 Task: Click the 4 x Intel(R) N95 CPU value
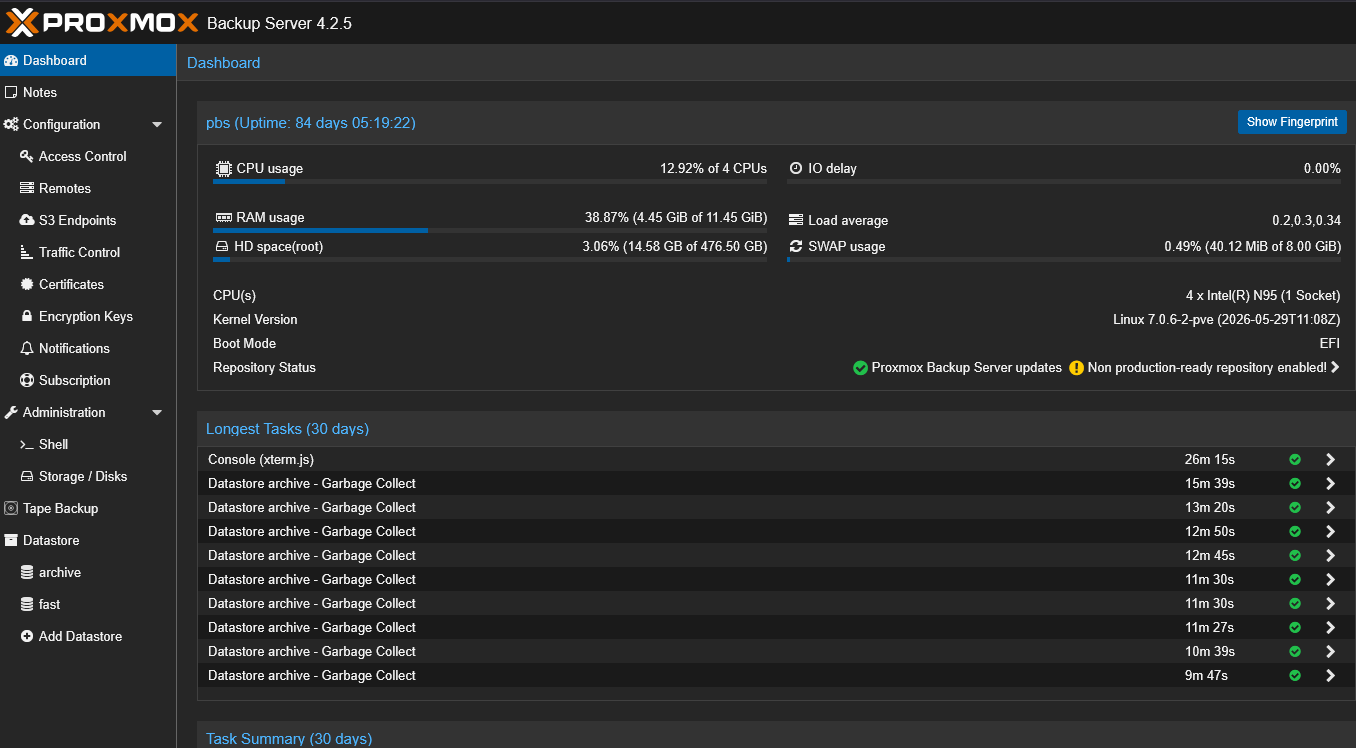click(x=1263, y=295)
